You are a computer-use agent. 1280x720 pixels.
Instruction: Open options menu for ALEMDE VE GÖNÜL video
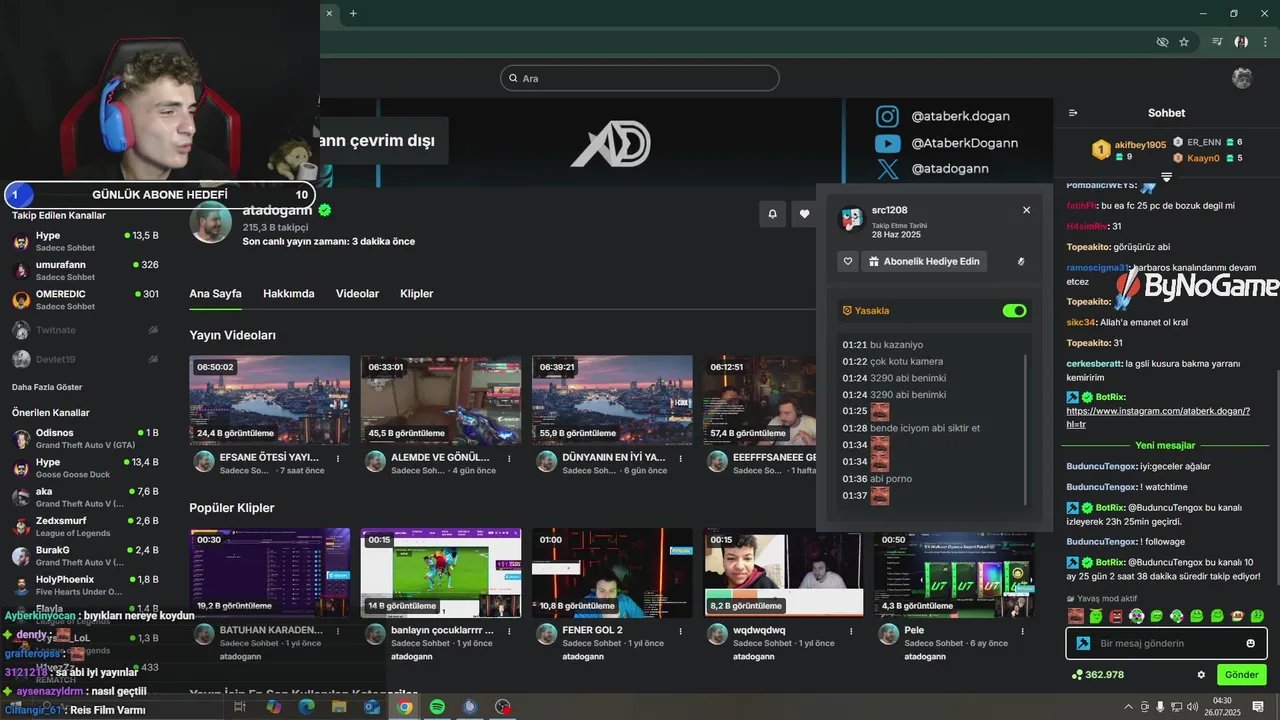point(509,458)
